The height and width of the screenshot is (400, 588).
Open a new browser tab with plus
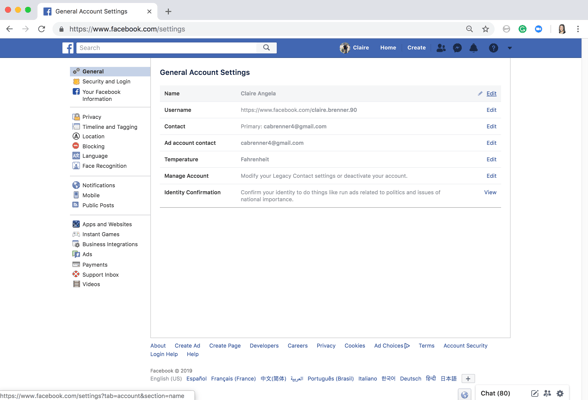coord(168,12)
